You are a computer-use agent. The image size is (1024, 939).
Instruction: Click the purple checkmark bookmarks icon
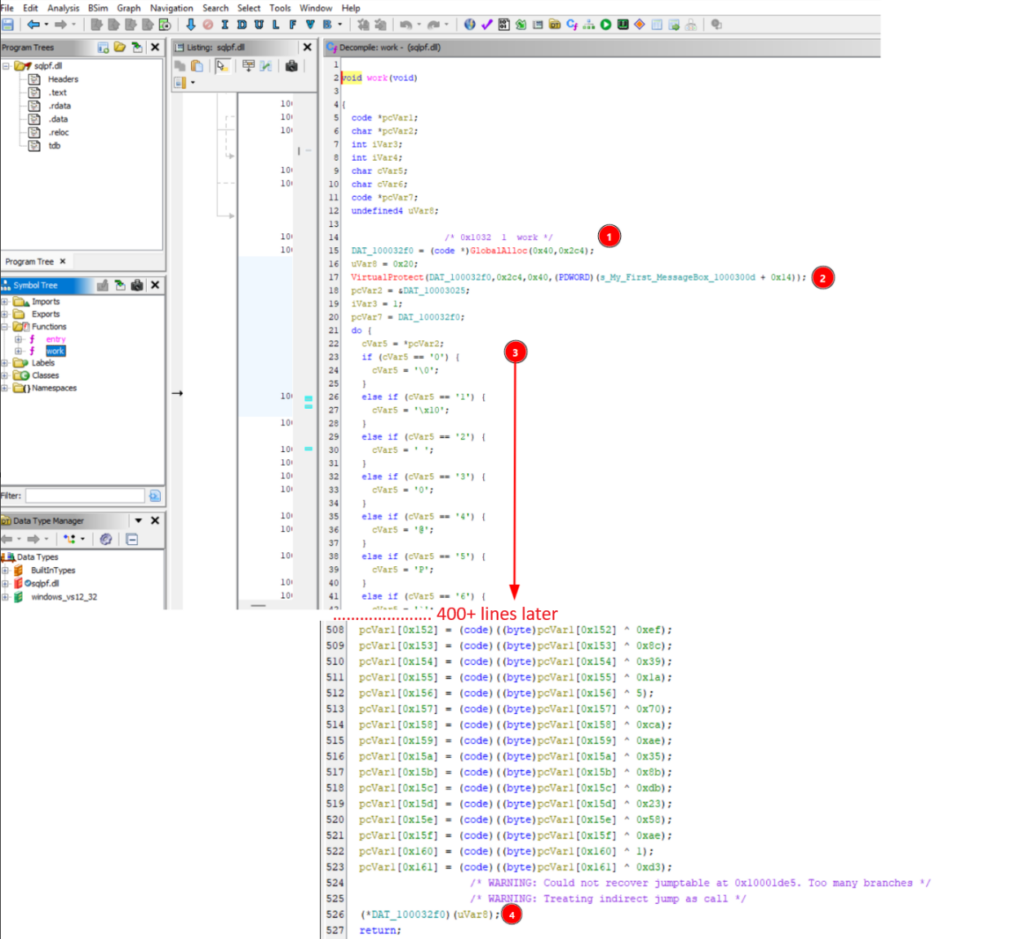[487, 25]
